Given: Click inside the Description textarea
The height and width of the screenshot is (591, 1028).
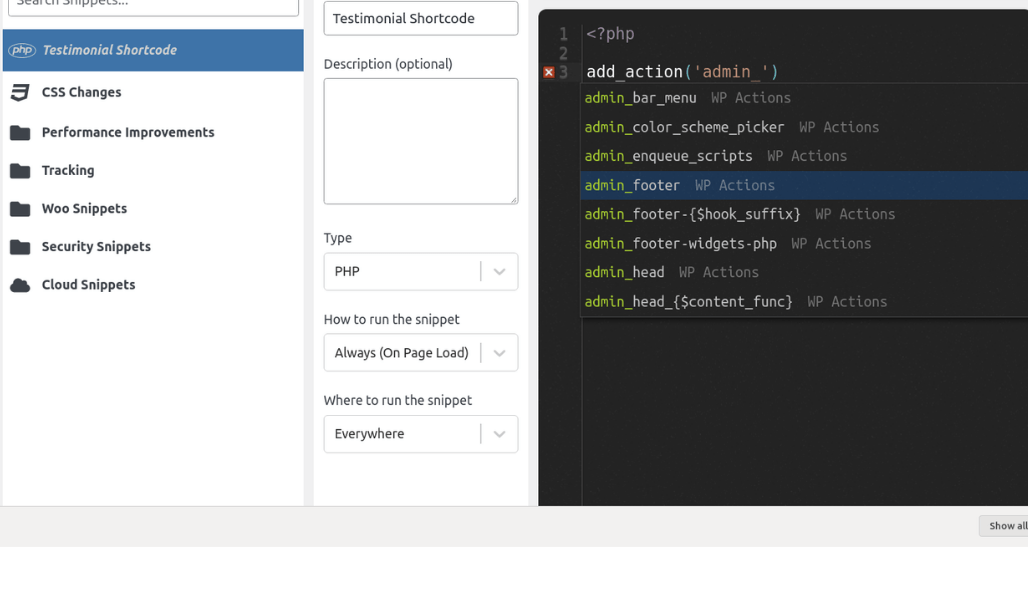Looking at the screenshot, I should click(420, 140).
